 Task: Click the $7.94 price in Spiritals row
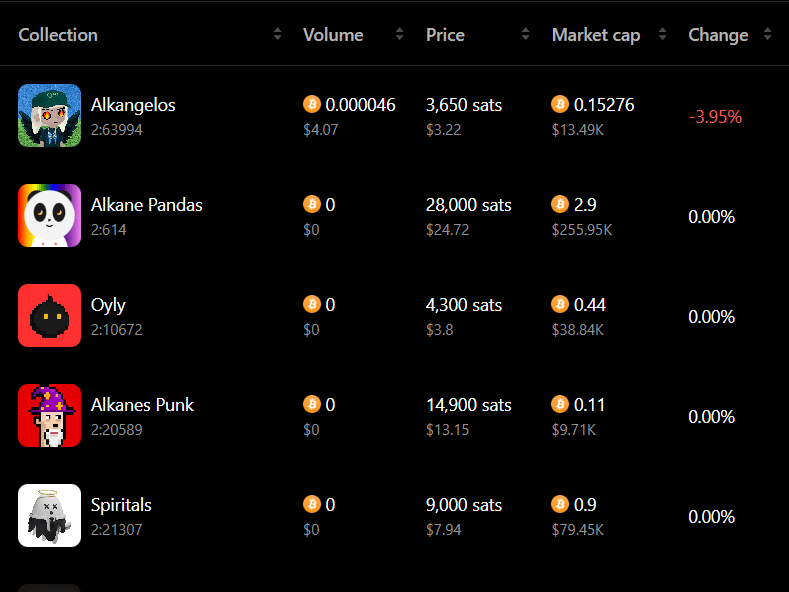[443, 530]
